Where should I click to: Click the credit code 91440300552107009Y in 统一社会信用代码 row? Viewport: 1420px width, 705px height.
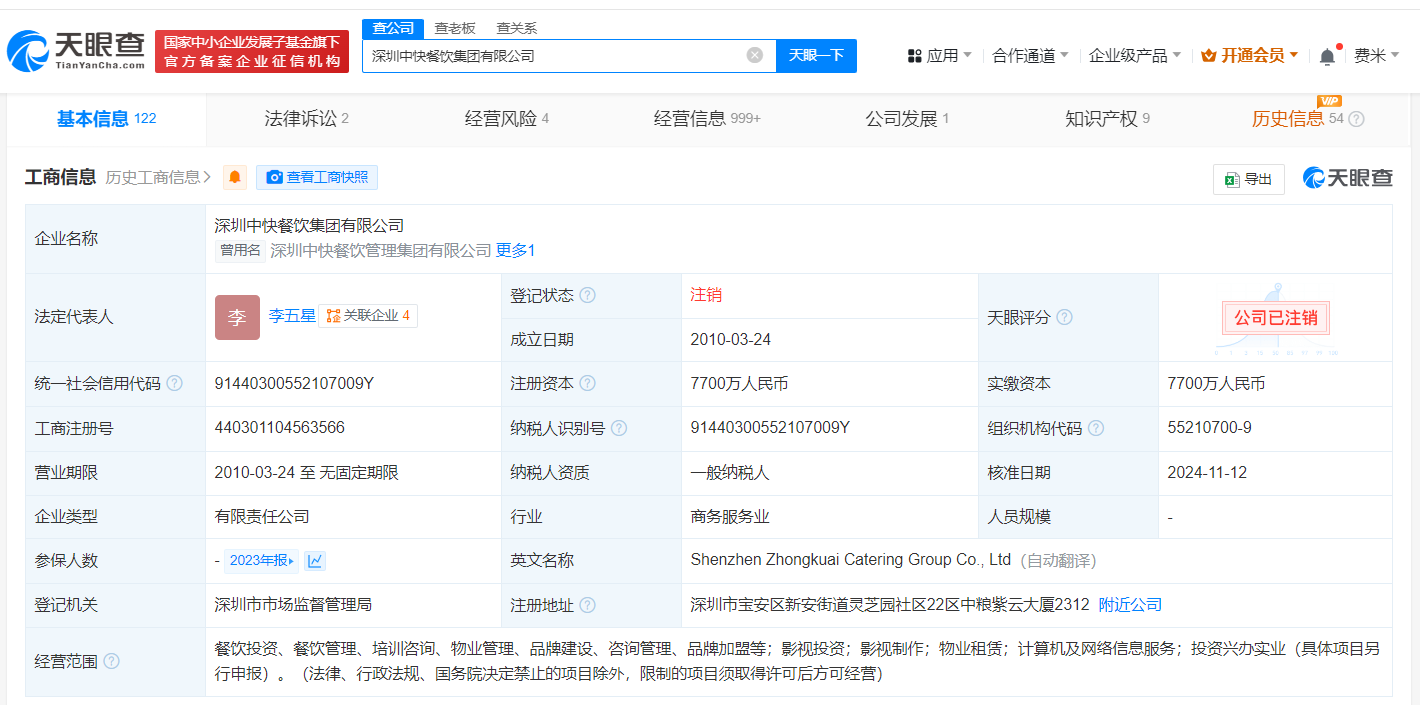294,383
